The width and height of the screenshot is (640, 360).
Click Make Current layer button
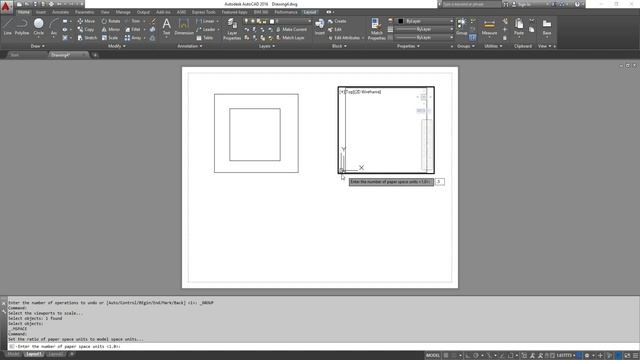tap(291, 29)
